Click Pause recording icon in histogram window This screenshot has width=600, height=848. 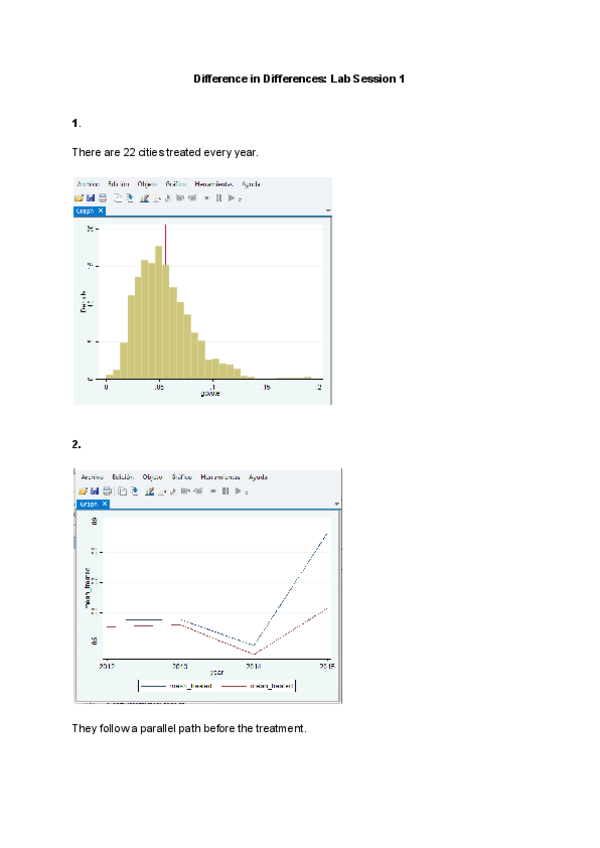click(218, 198)
